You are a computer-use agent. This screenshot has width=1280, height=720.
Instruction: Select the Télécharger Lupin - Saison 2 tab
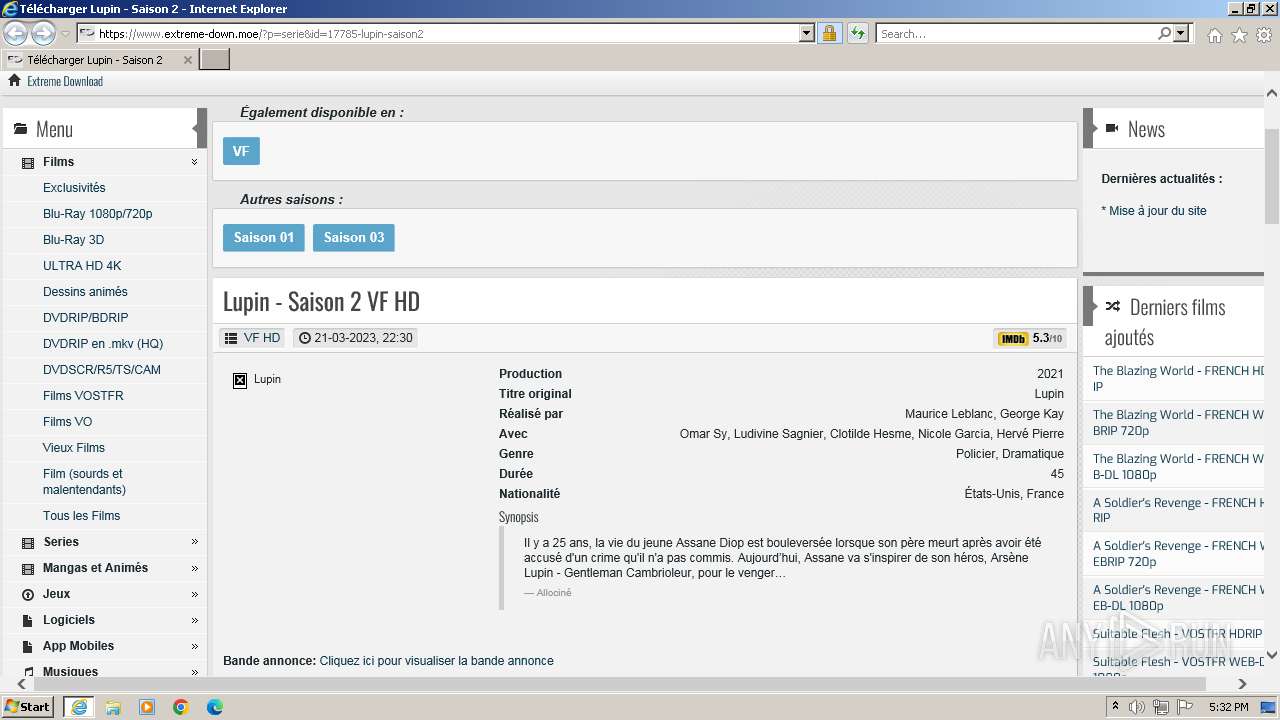pos(95,60)
